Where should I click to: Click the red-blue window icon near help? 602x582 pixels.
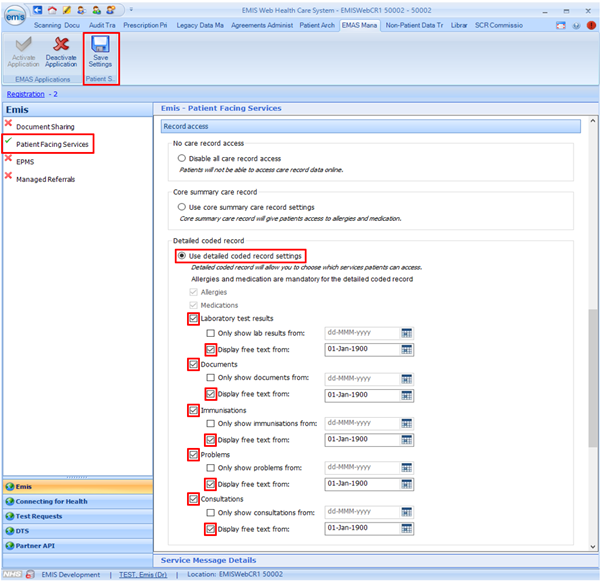coord(561,26)
